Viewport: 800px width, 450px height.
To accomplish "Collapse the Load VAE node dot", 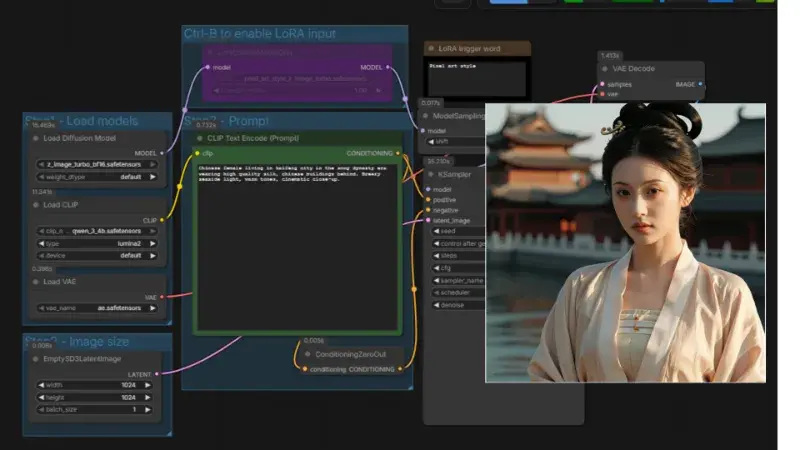I will coord(36,281).
